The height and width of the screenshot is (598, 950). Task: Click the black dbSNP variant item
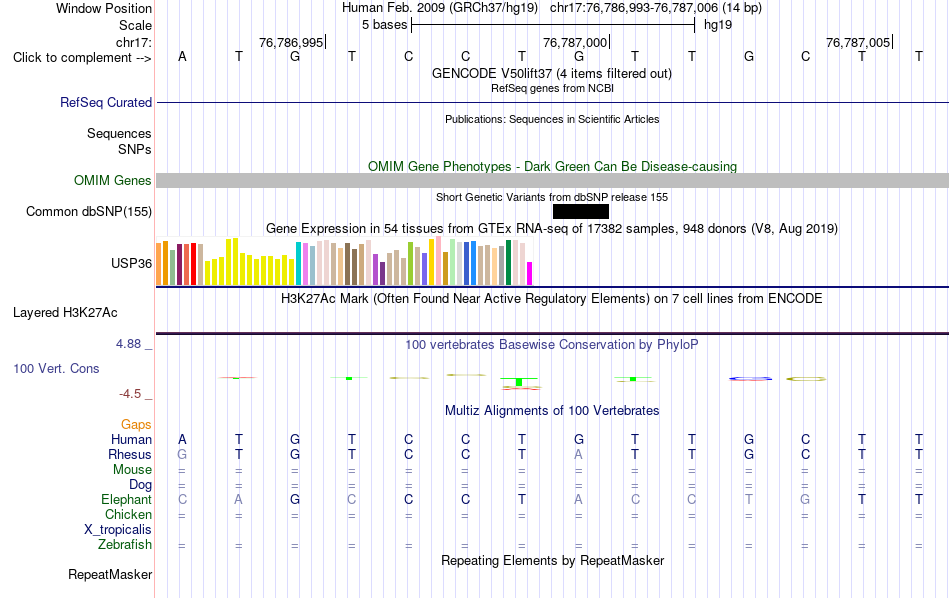(x=581, y=211)
